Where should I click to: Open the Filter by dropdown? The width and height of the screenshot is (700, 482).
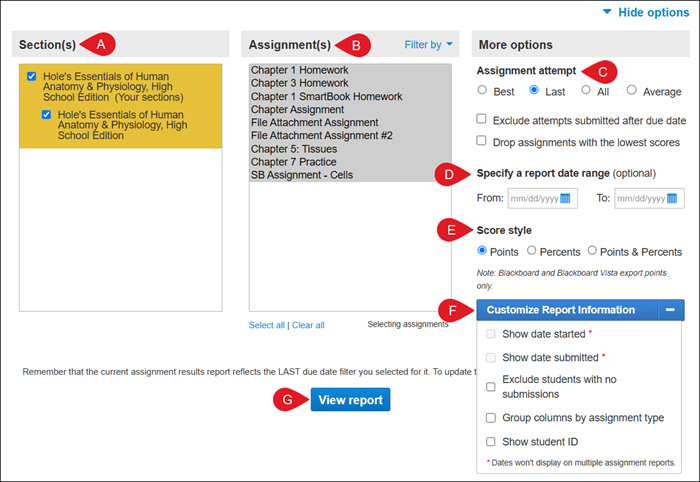tap(428, 44)
